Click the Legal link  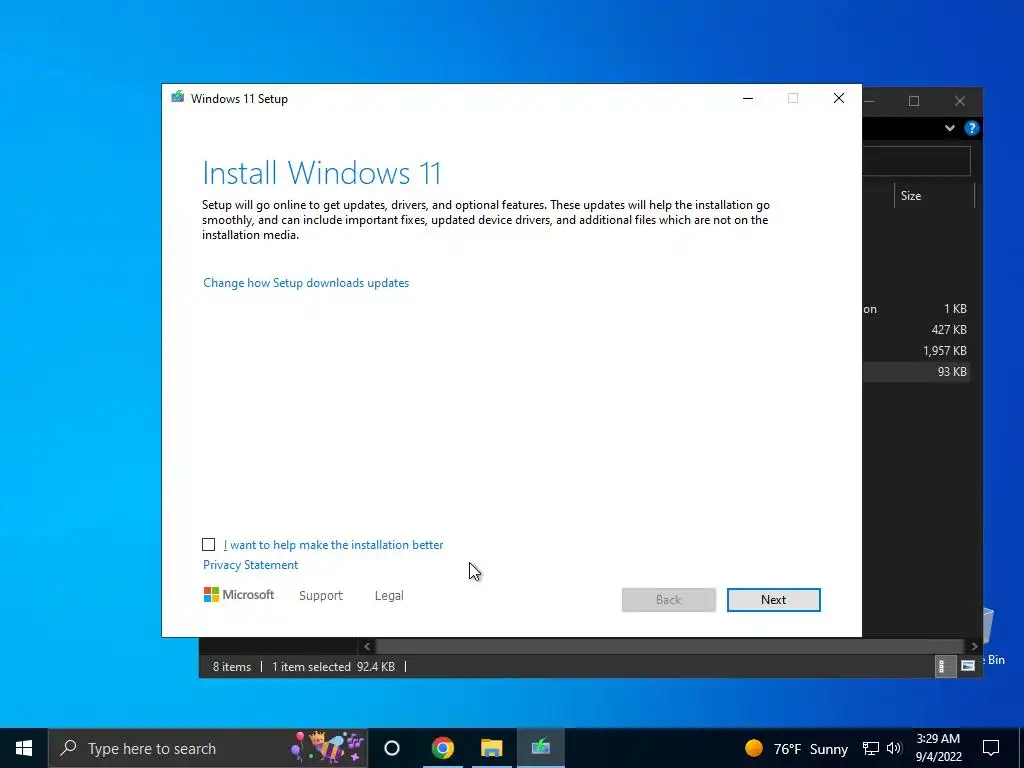click(x=389, y=596)
